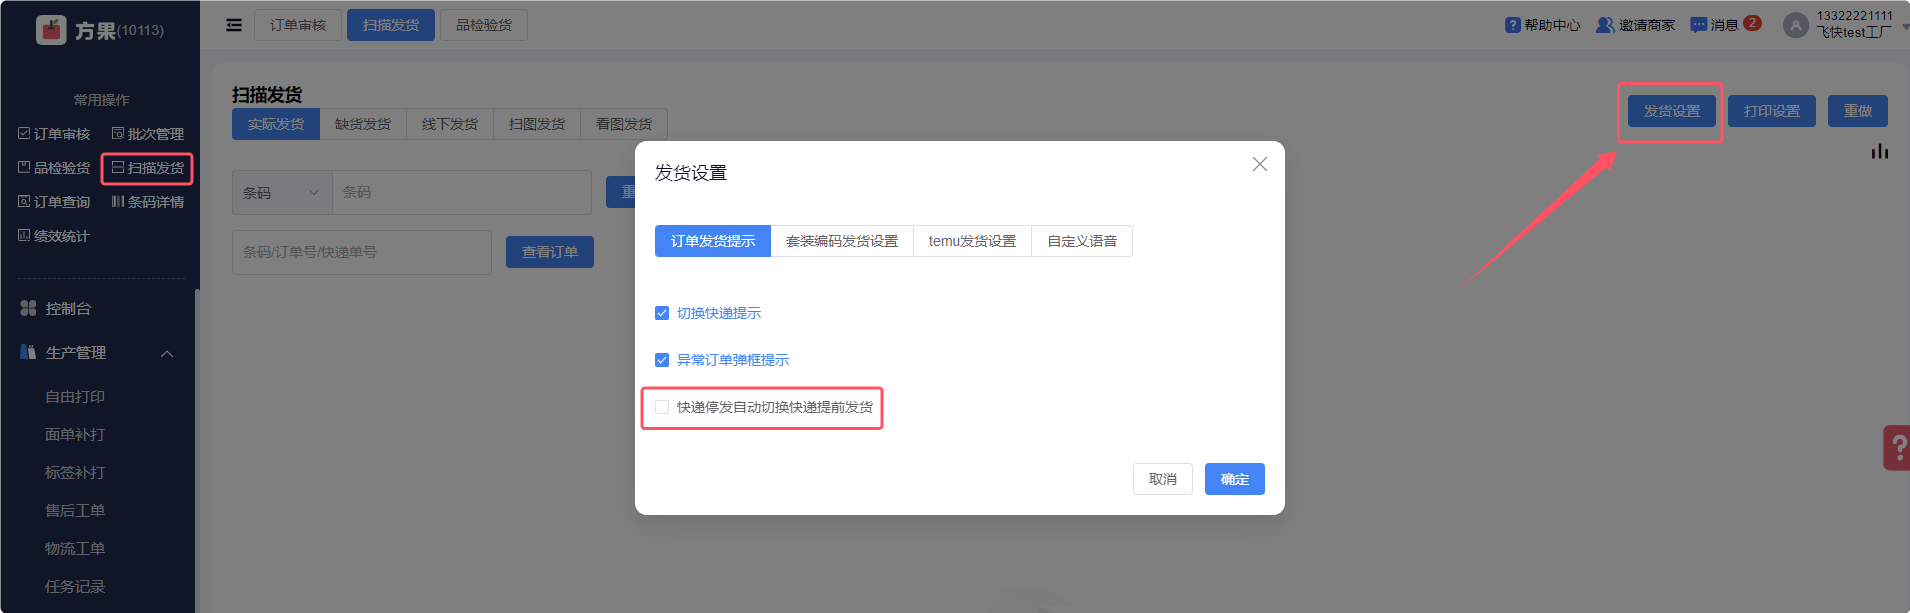Viewport: 1910px width, 613px height.
Task: Switch to top 品检验货 page tab
Action: pyautogui.click(x=484, y=25)
